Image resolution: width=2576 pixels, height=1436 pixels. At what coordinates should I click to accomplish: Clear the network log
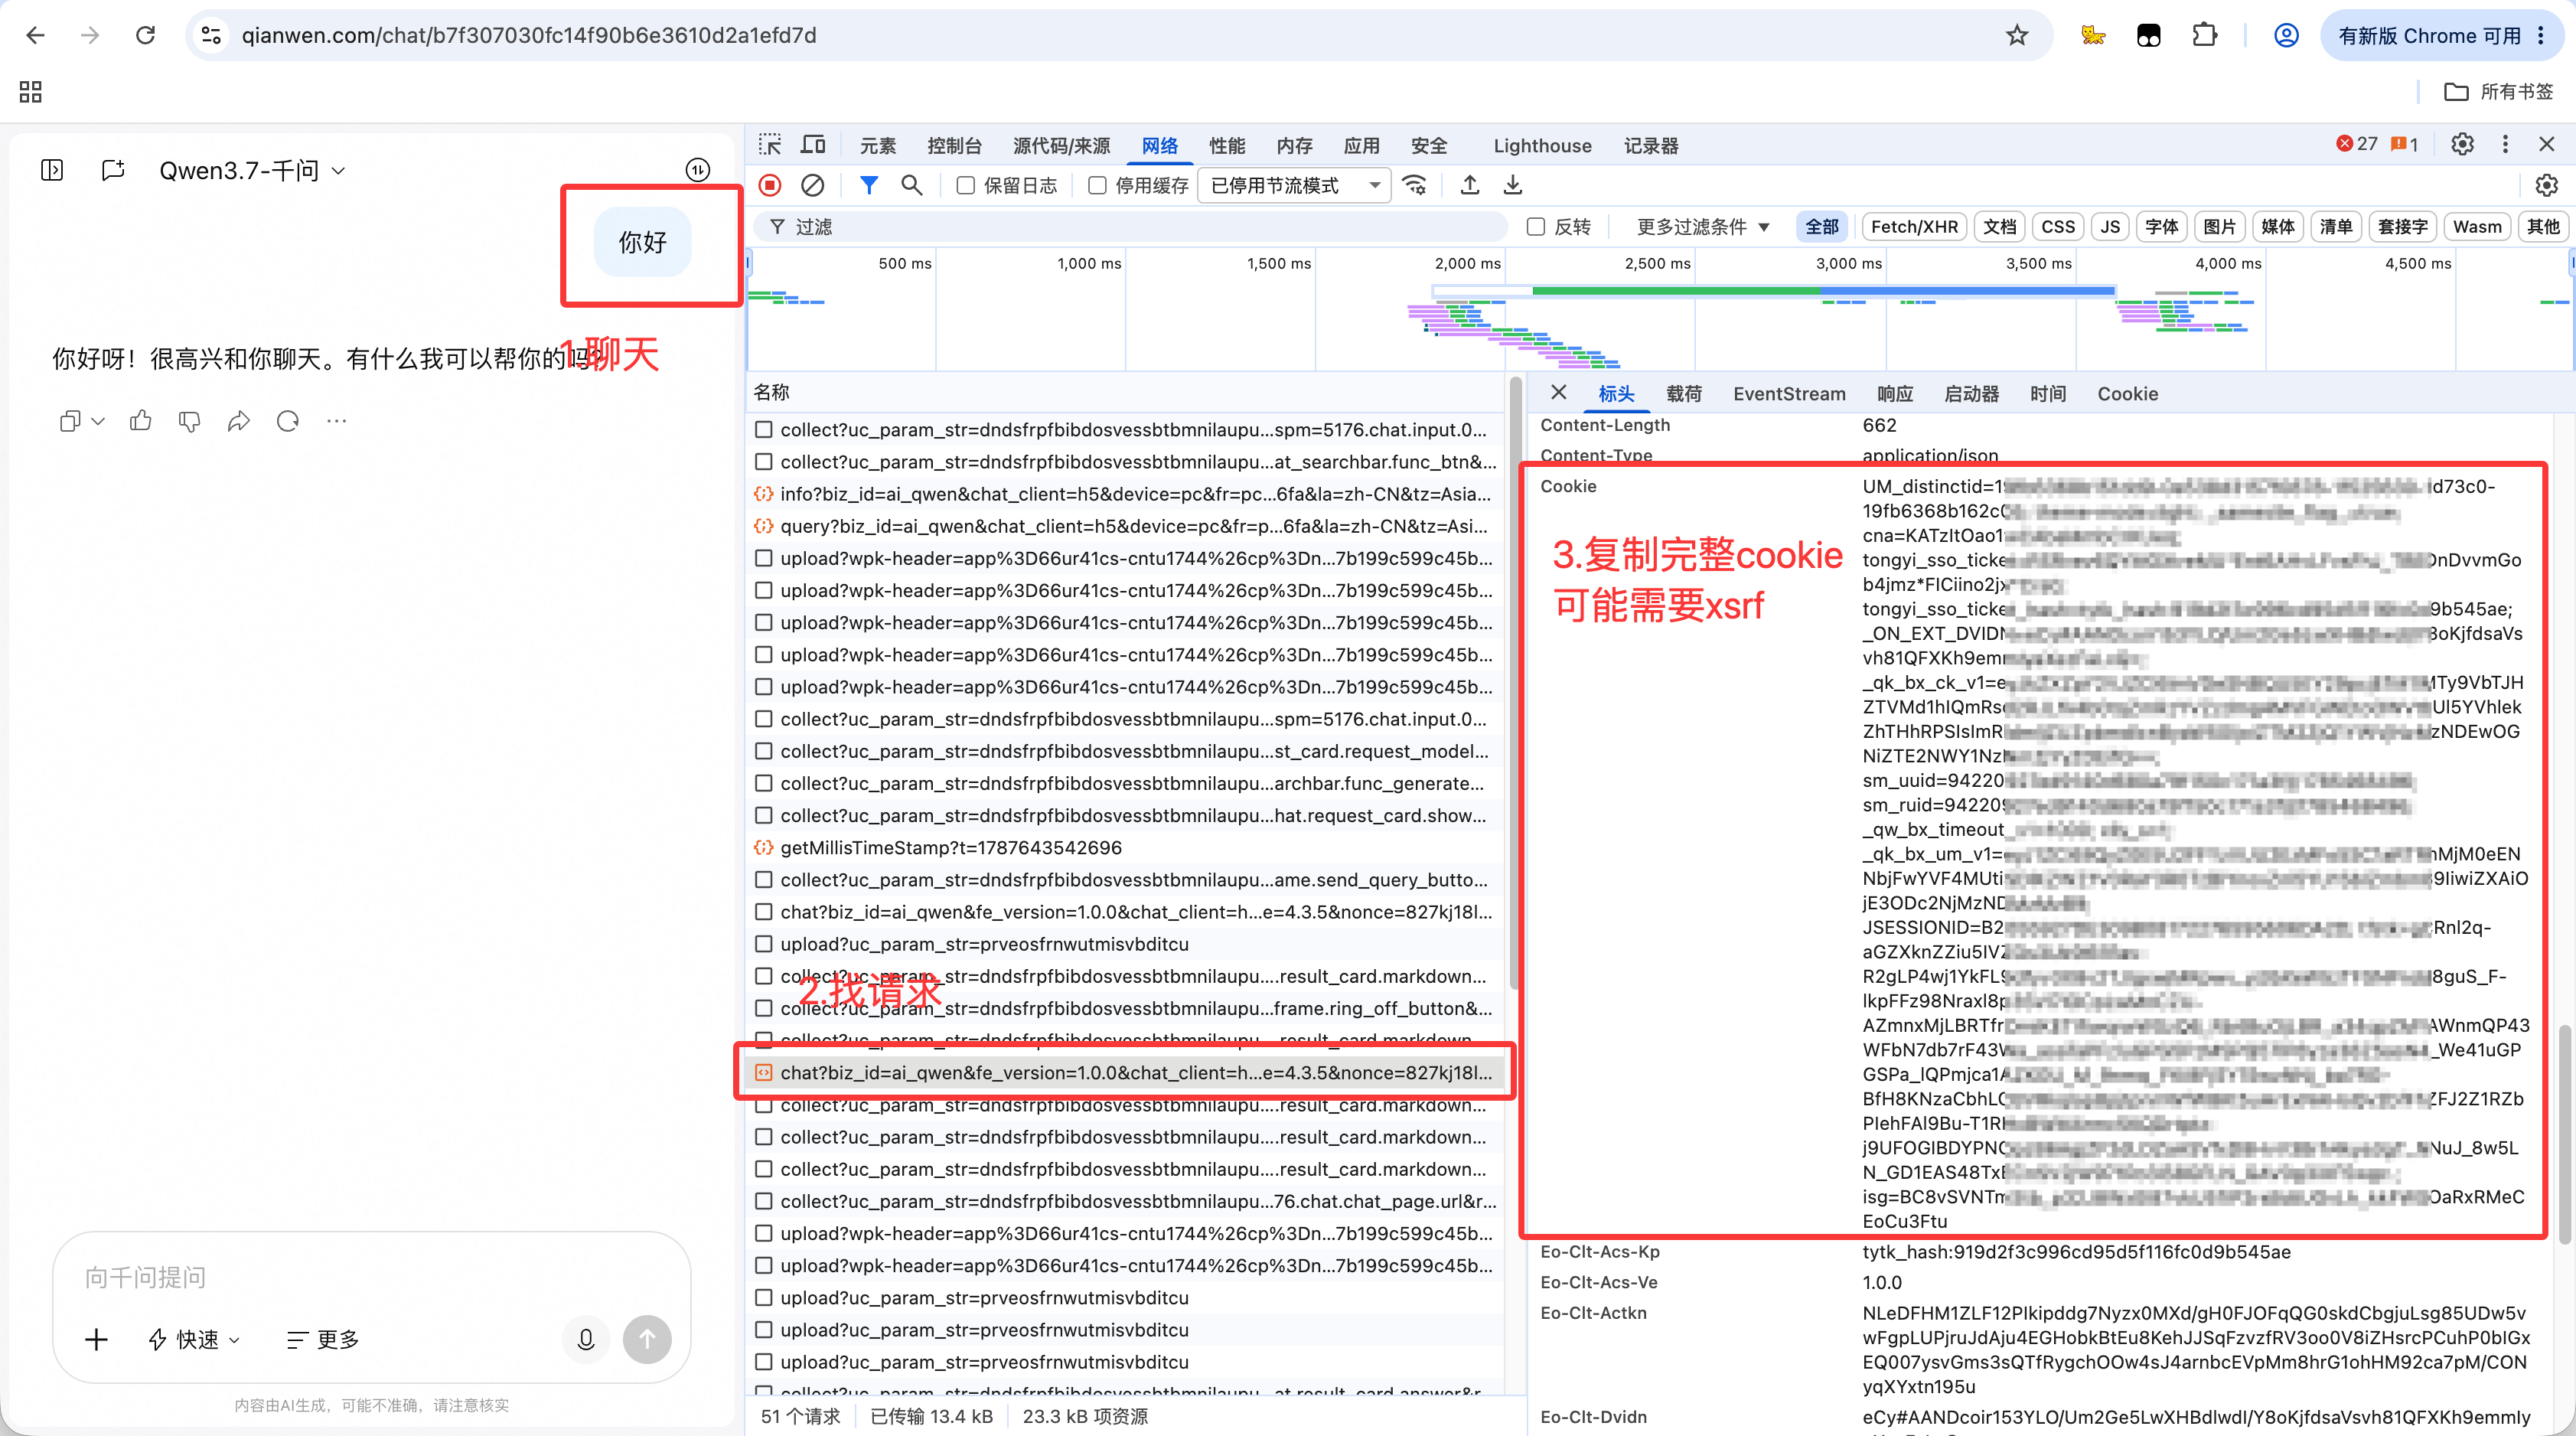(x=813, y=185)
